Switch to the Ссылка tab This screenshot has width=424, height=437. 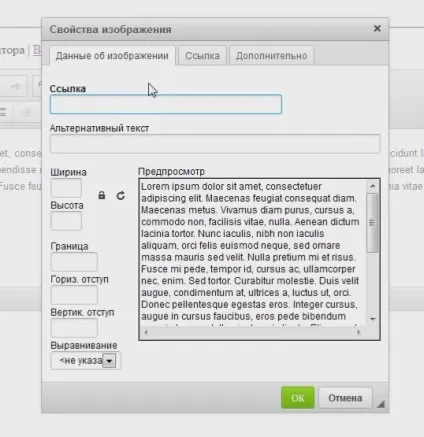pyautogui.click(x=202, y=56)
